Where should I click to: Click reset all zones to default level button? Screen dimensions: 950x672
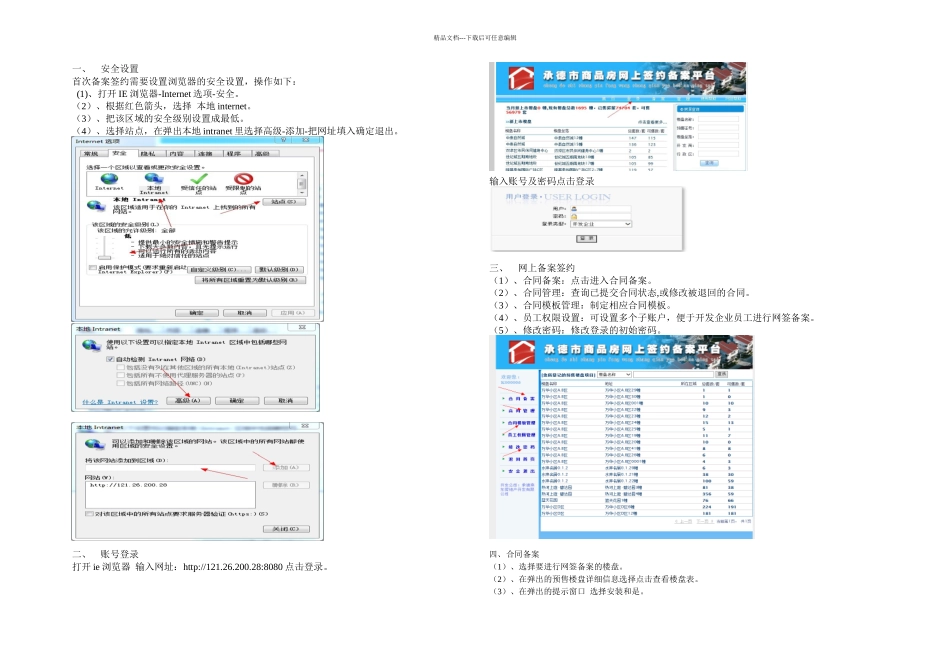pos(250,280)
